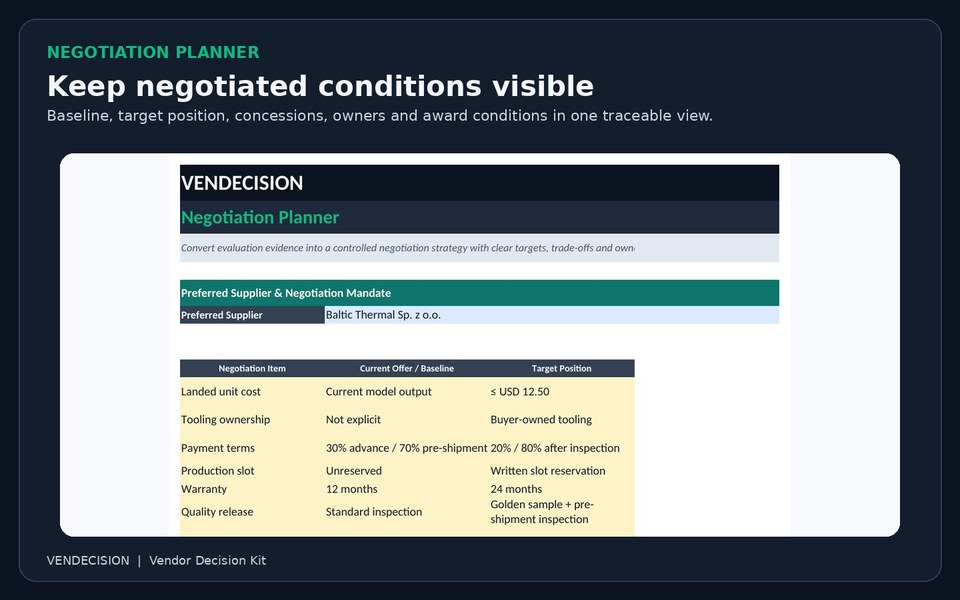Select the Current Offer / Baseline column header
This screenshot has height=600, width=960.
[x=407, y=368]
